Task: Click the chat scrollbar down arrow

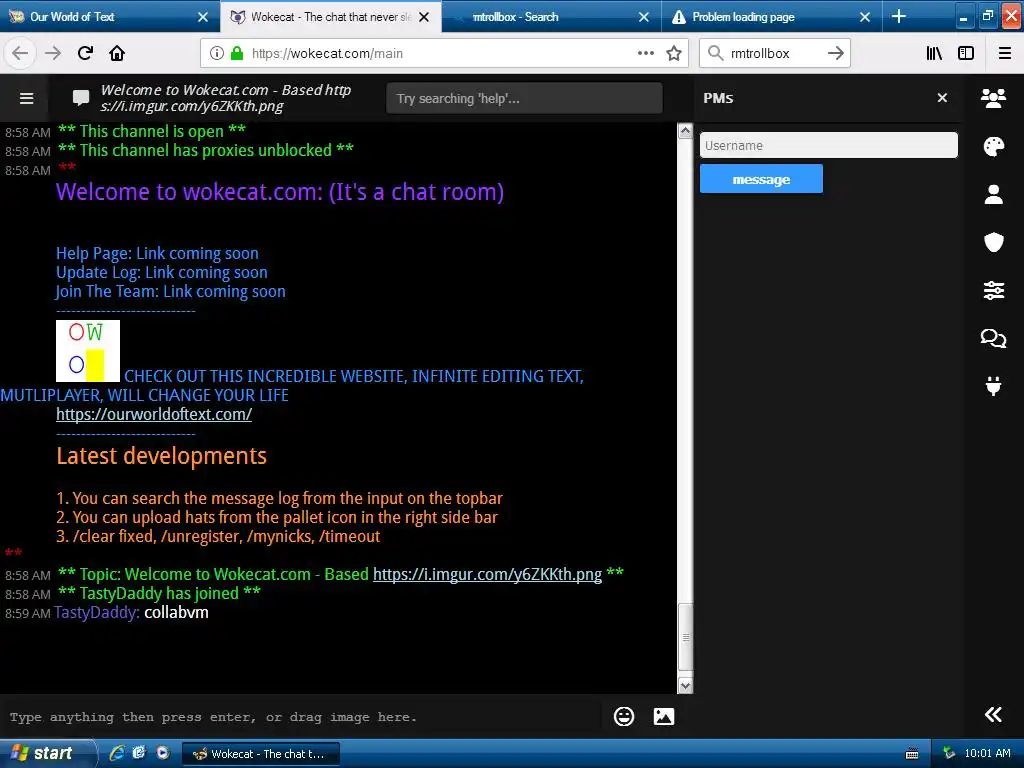Action: (685, 685)
